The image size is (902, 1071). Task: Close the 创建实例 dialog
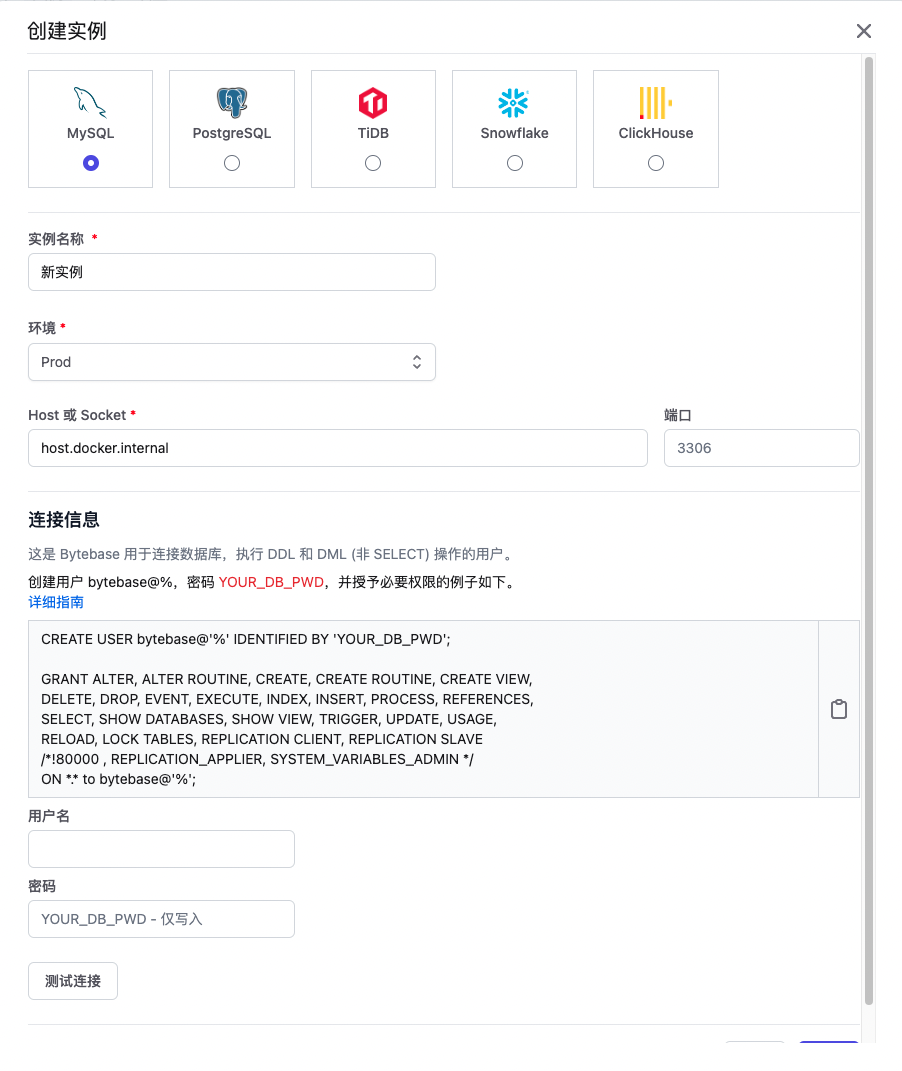864,31
